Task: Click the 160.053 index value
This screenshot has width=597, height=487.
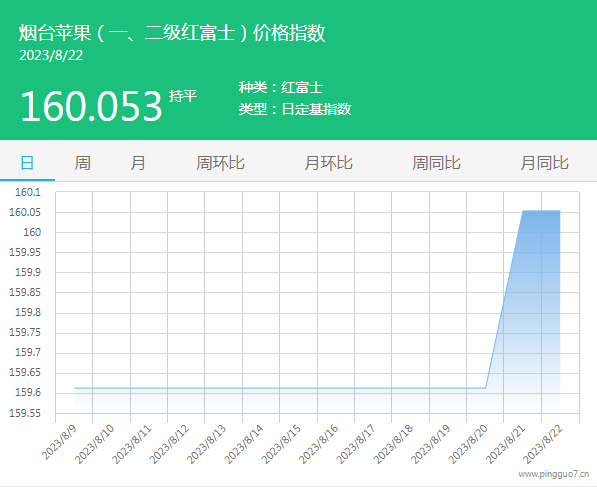Action: 91,106
